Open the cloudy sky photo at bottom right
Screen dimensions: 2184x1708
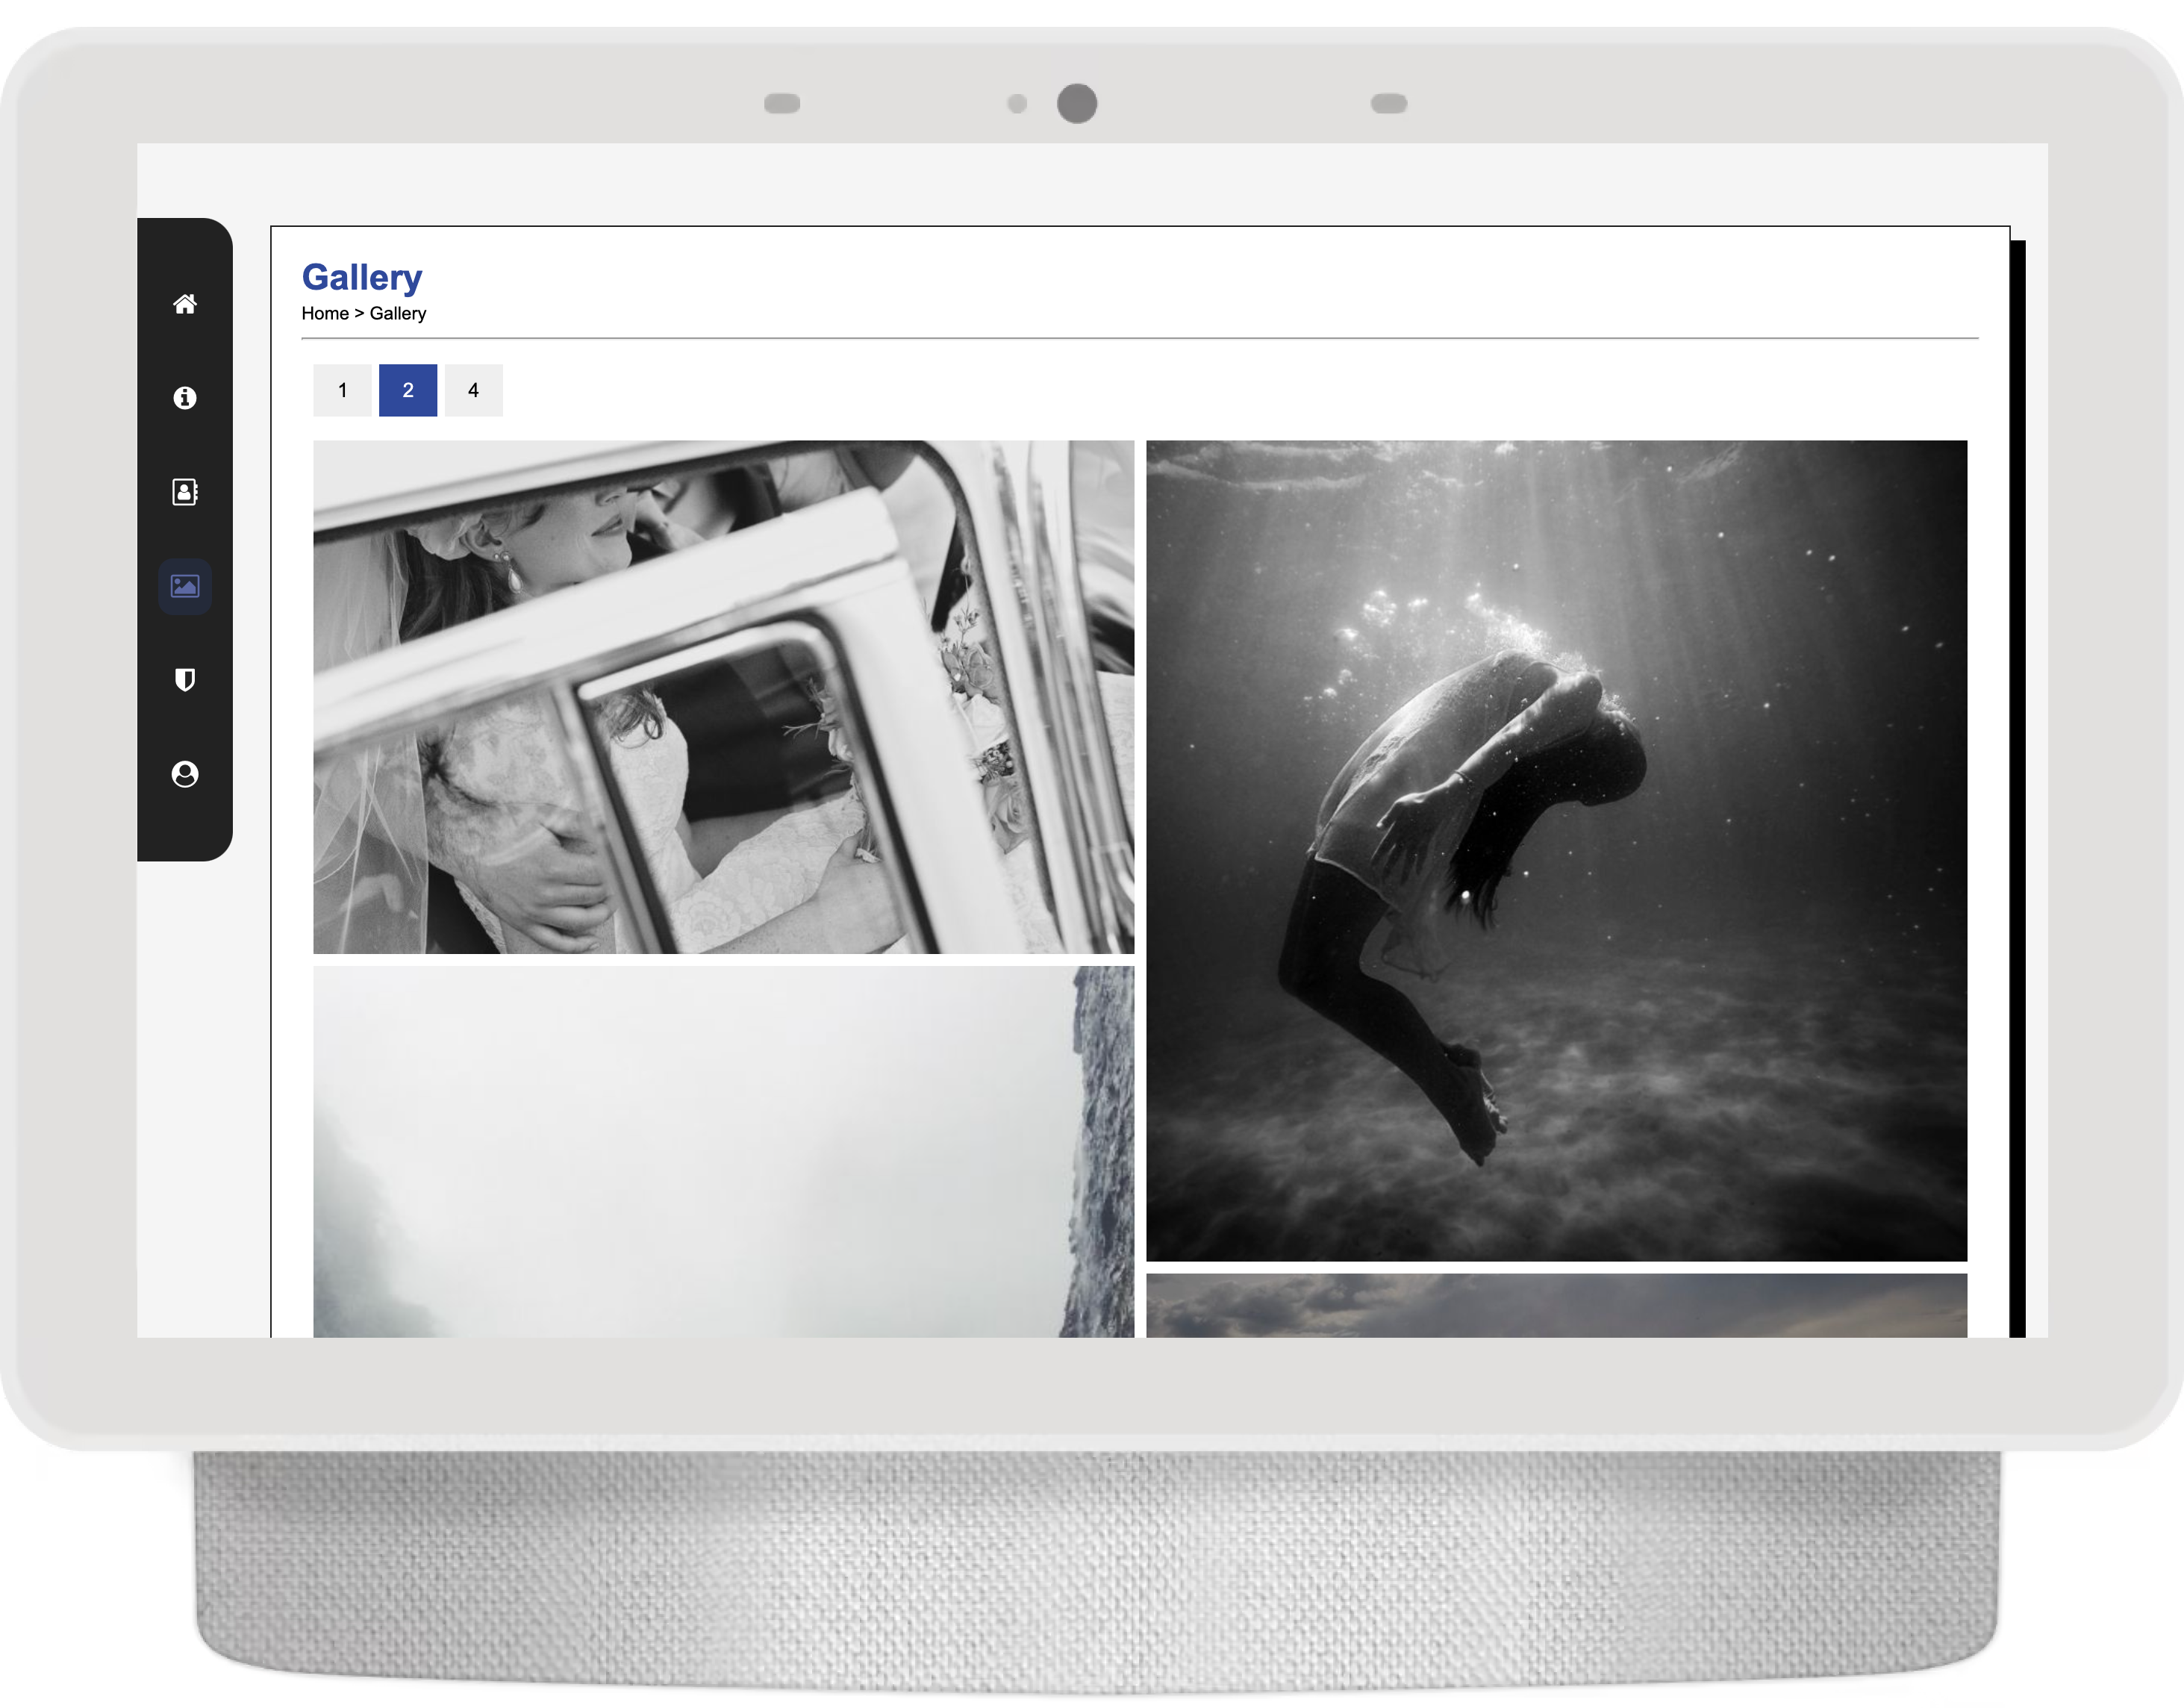coord(1556,1305)
